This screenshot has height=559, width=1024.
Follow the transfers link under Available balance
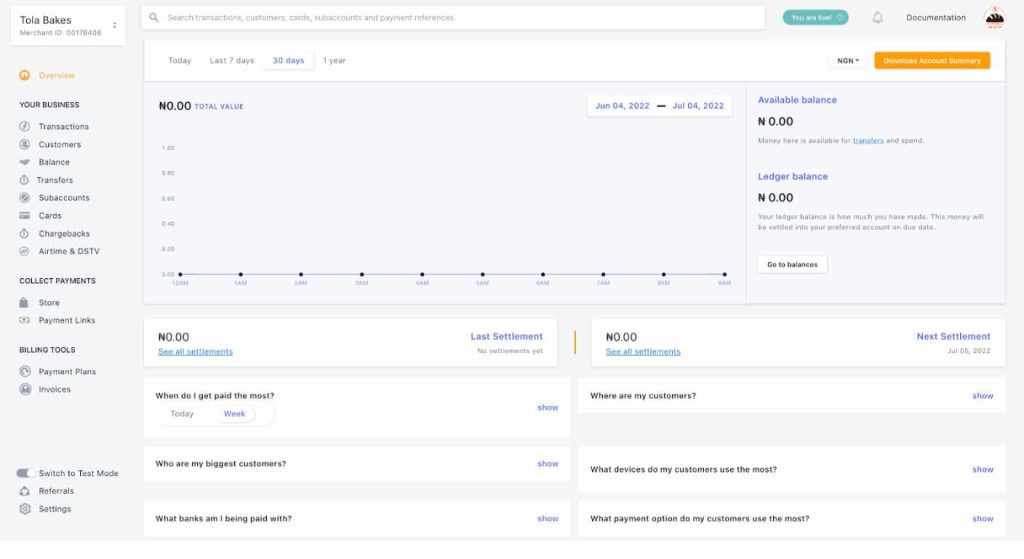[868, 141]
